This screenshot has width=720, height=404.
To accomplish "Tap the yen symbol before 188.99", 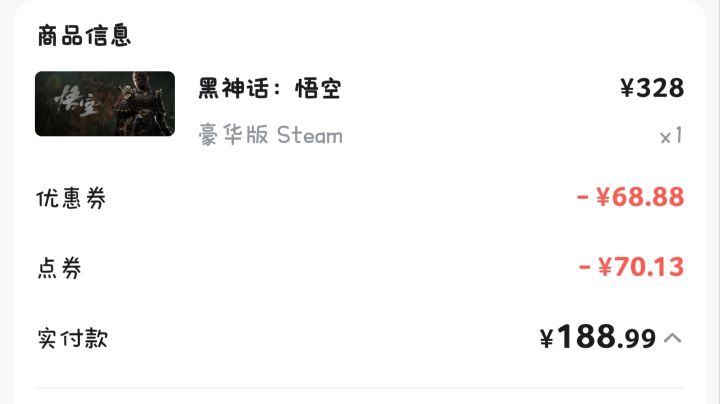I will [x=546, y=339].
